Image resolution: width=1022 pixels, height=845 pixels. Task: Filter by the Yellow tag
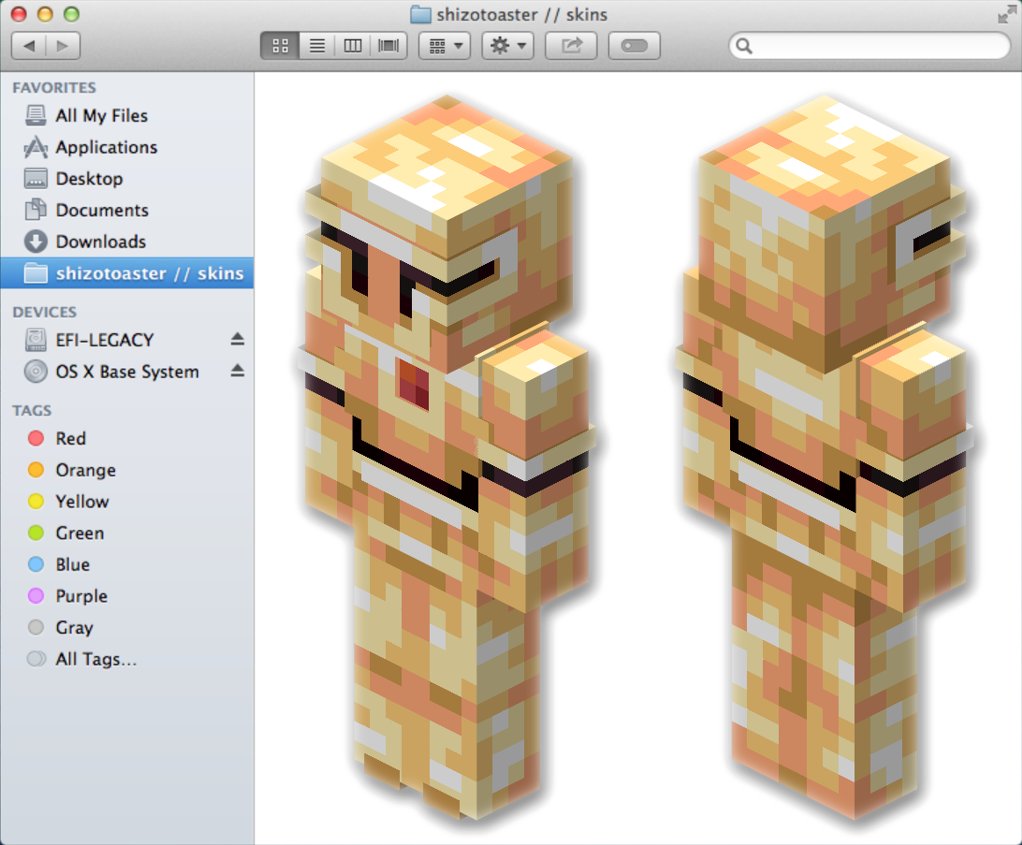point(126,501)
